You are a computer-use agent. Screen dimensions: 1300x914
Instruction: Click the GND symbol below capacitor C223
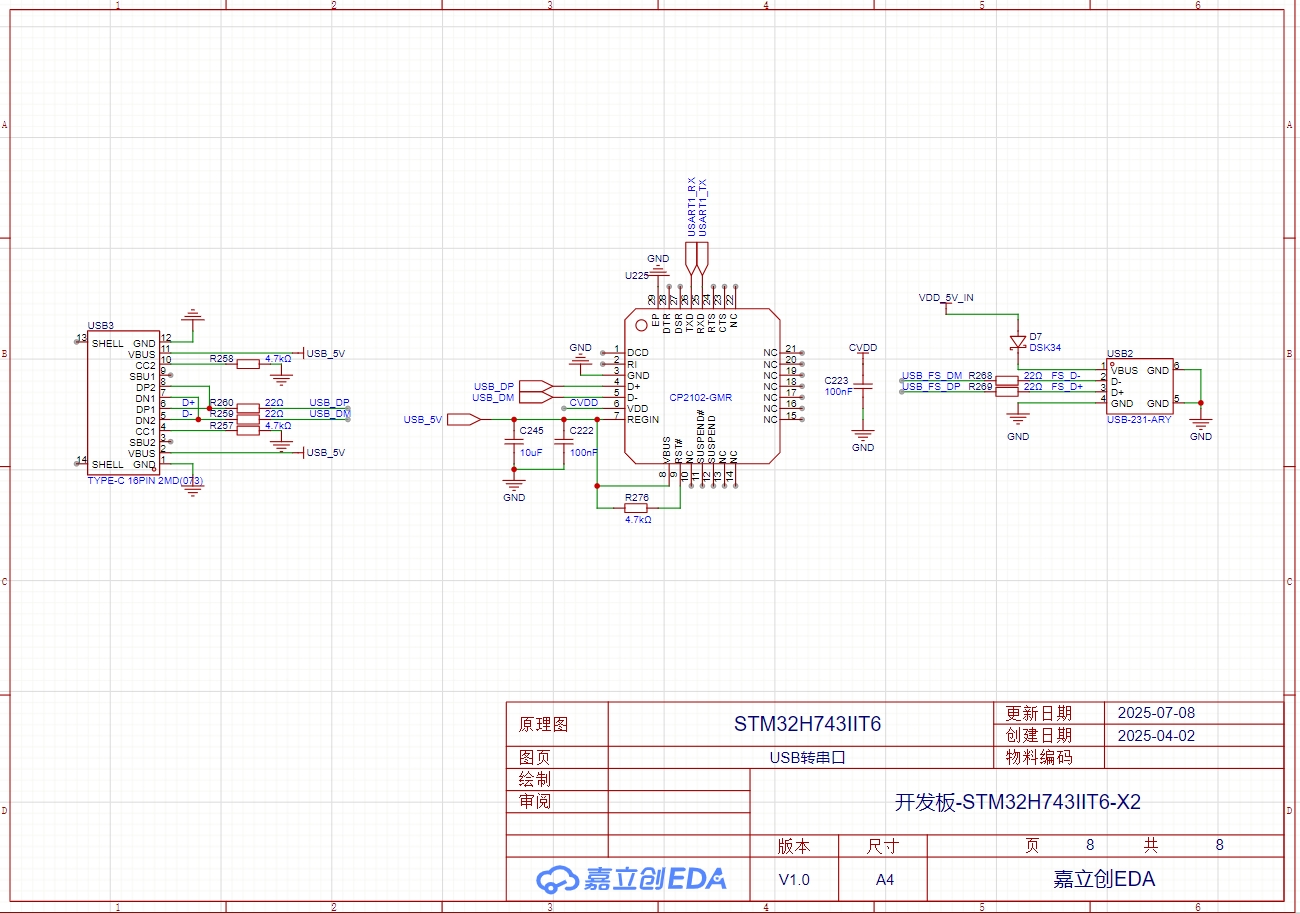pos(863,434)
